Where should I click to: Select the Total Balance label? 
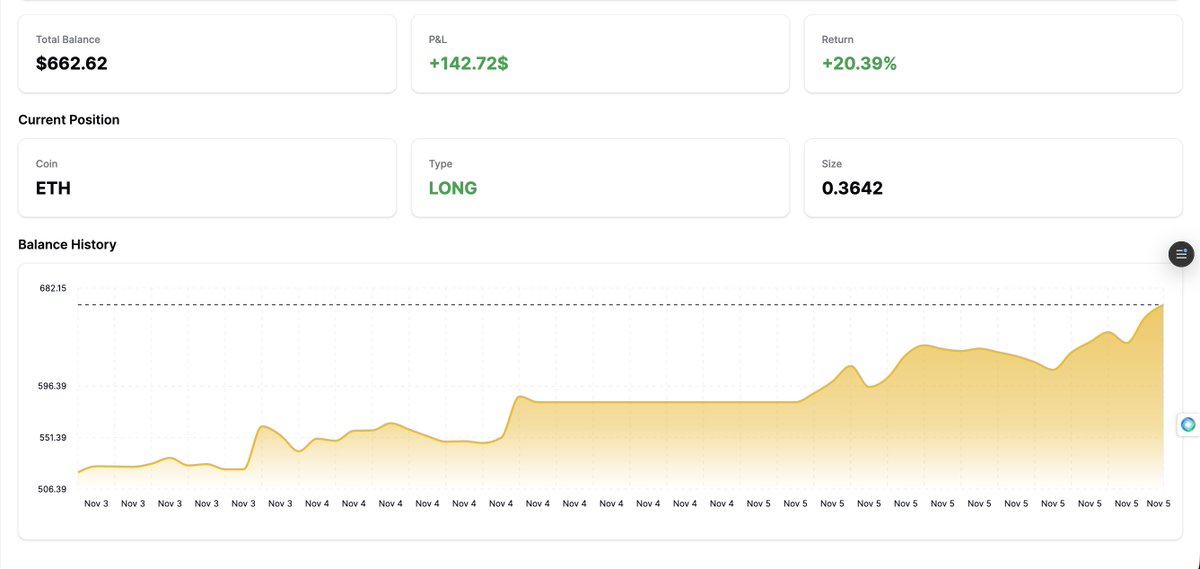click(x=68, y=40)
